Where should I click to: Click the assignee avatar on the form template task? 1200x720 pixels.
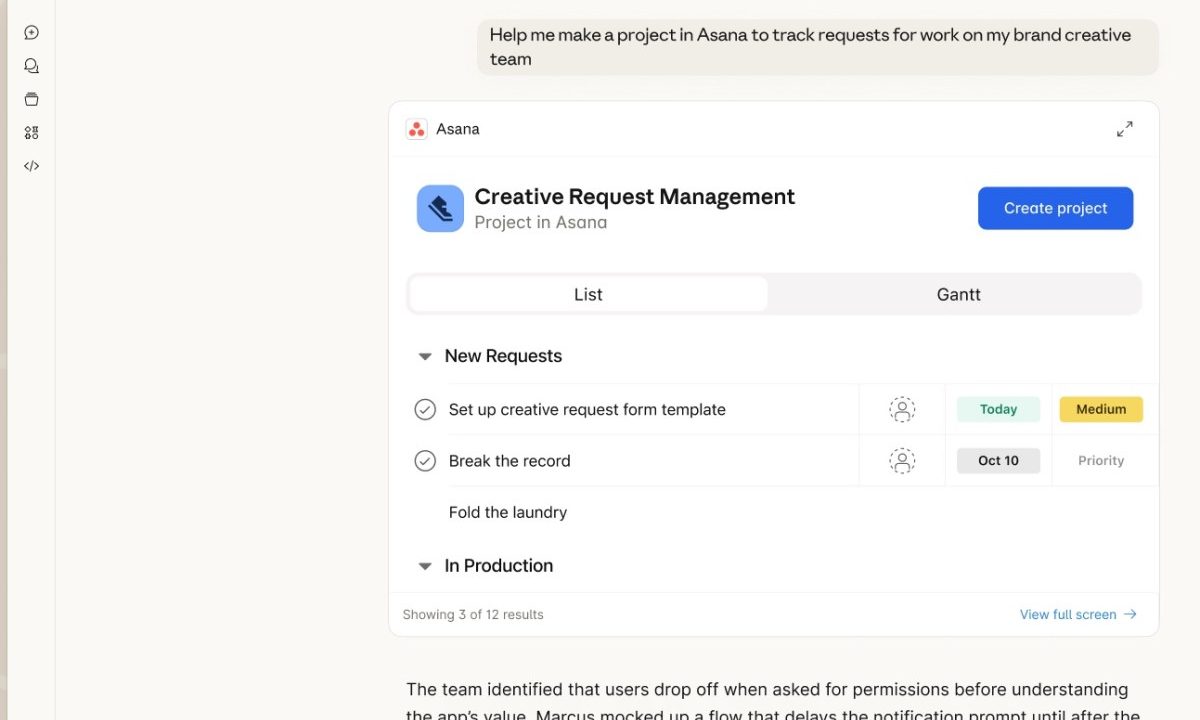tap(901, 409)
